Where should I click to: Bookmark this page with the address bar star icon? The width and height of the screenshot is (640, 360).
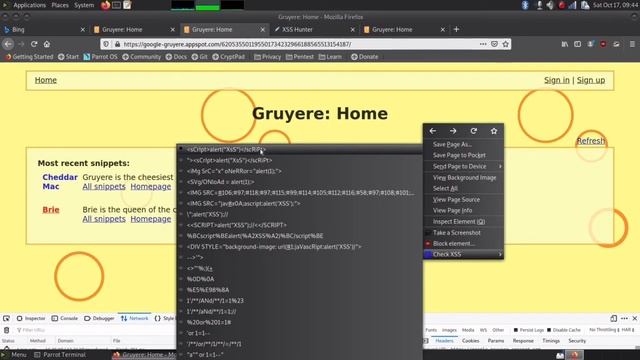[506, 44]
